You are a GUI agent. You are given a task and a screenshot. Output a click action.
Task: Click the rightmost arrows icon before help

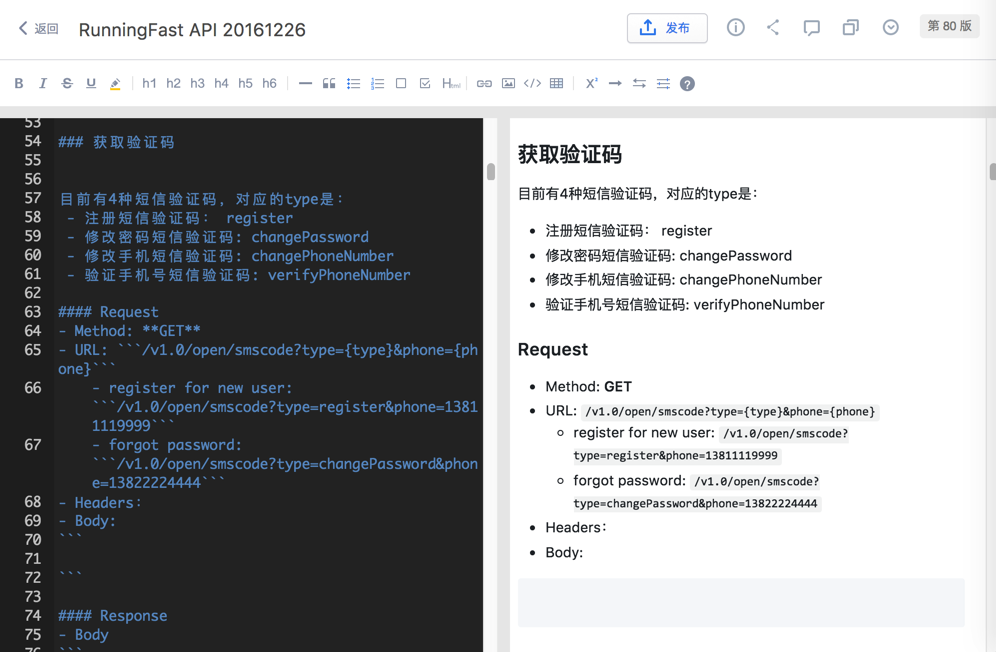(x=663, y=83)
